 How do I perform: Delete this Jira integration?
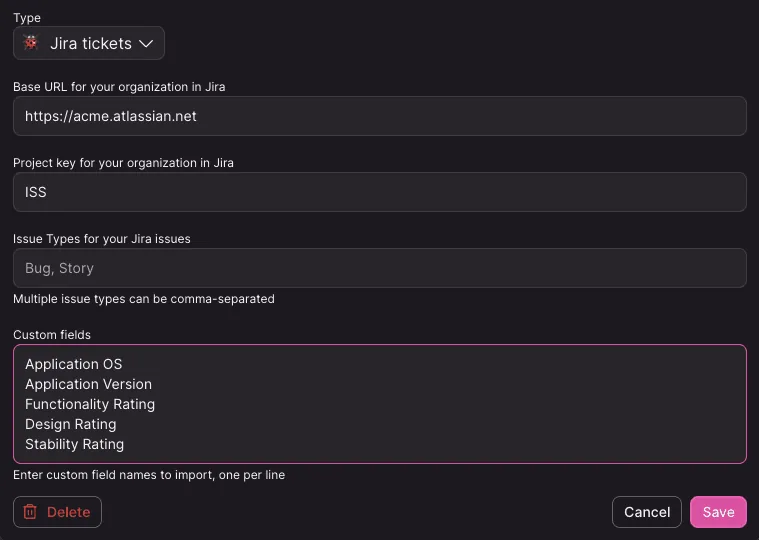click(x=57, y=512)
